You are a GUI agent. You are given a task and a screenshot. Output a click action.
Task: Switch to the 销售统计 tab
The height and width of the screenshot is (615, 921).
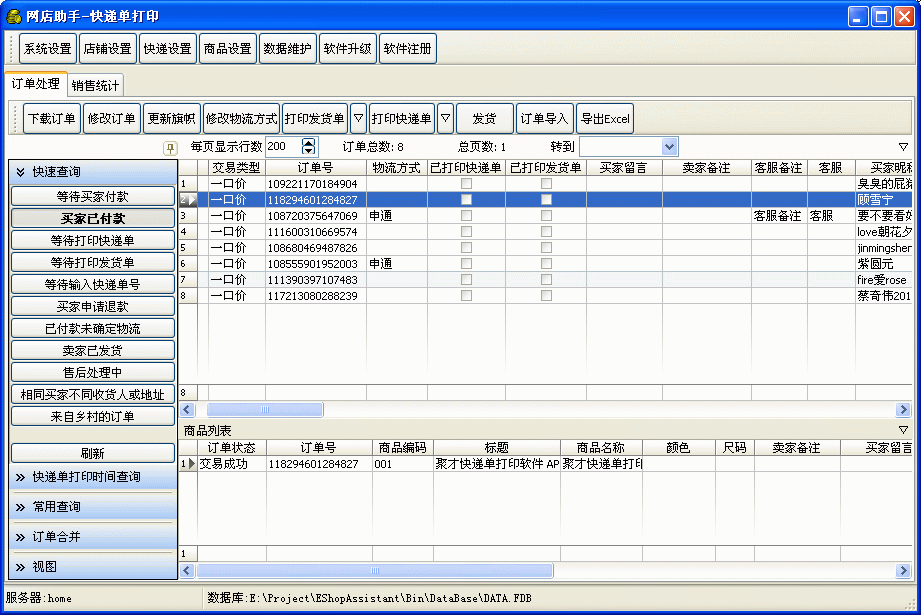95,85
